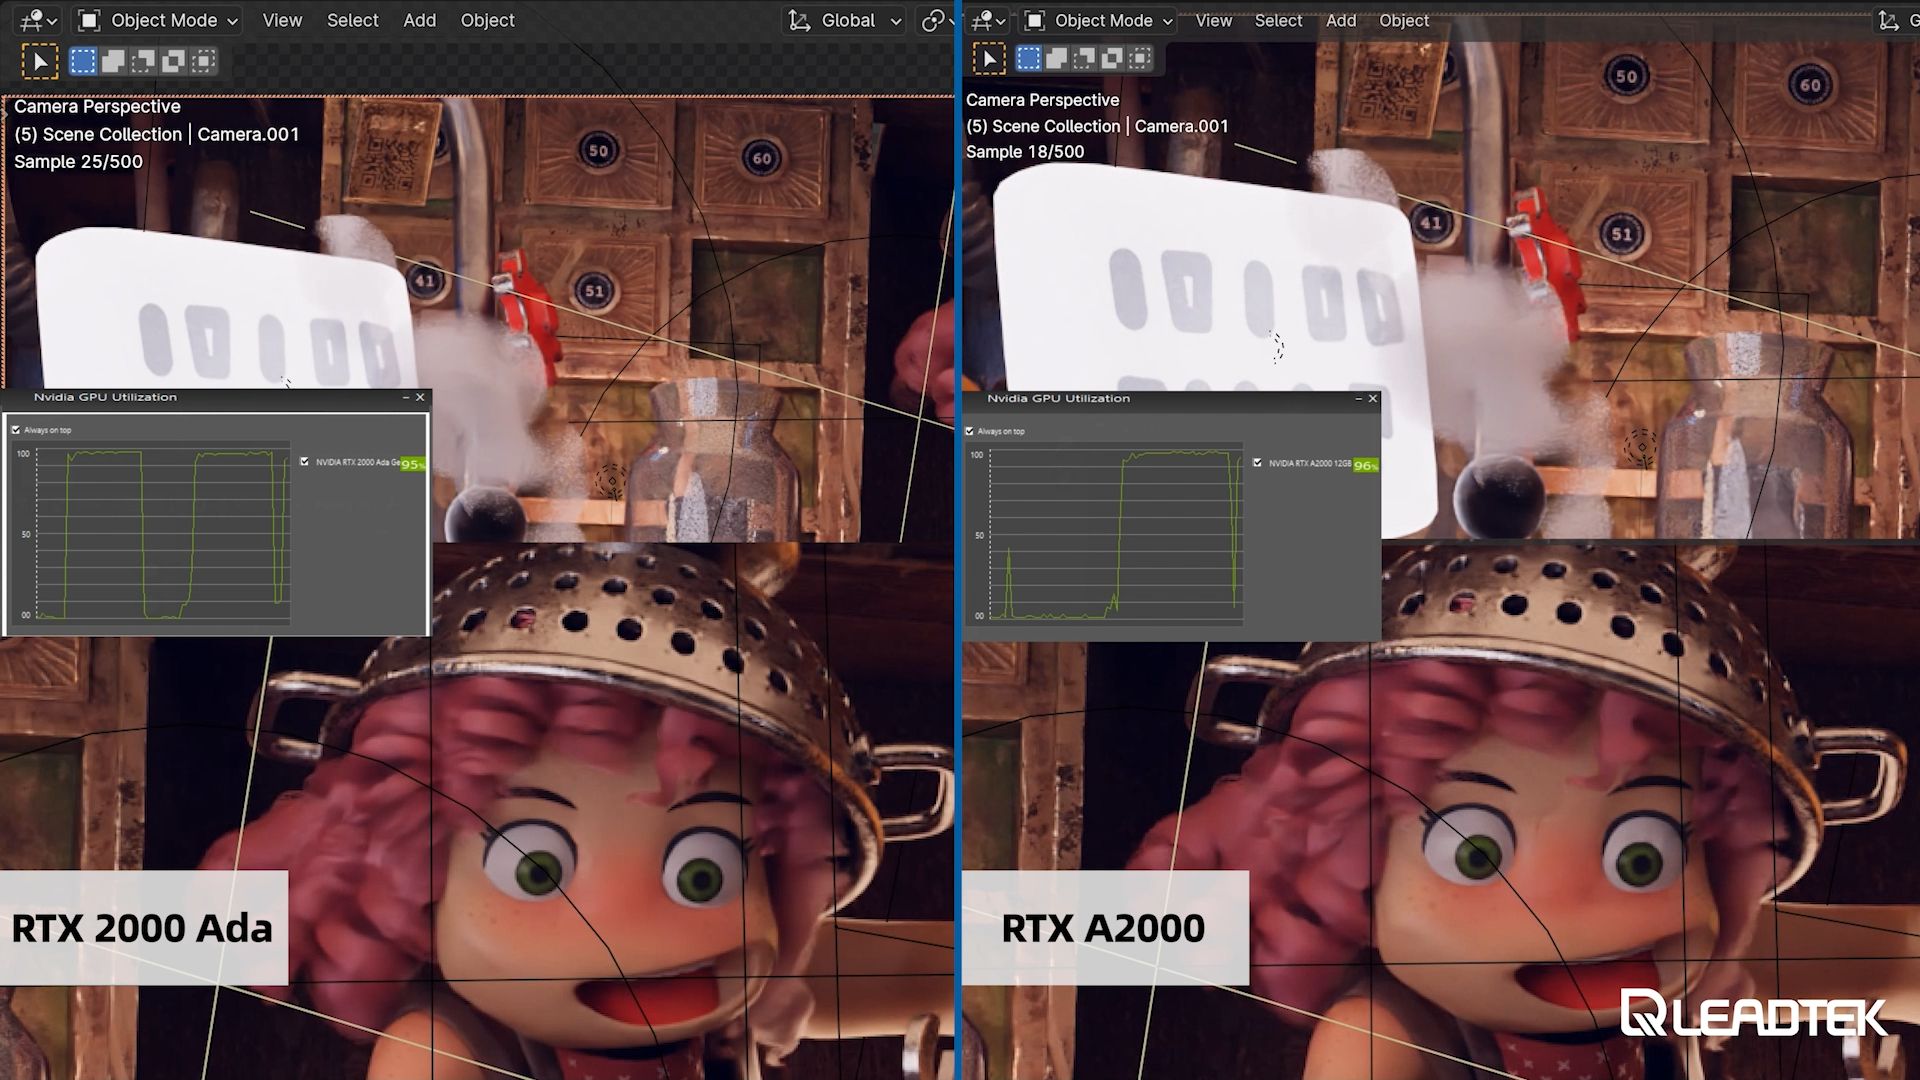Close the right Nvidia GPU Utilization window
Image resolution: width=1920 pixels, height=1080 pixels.
[x=1373, y=398]
